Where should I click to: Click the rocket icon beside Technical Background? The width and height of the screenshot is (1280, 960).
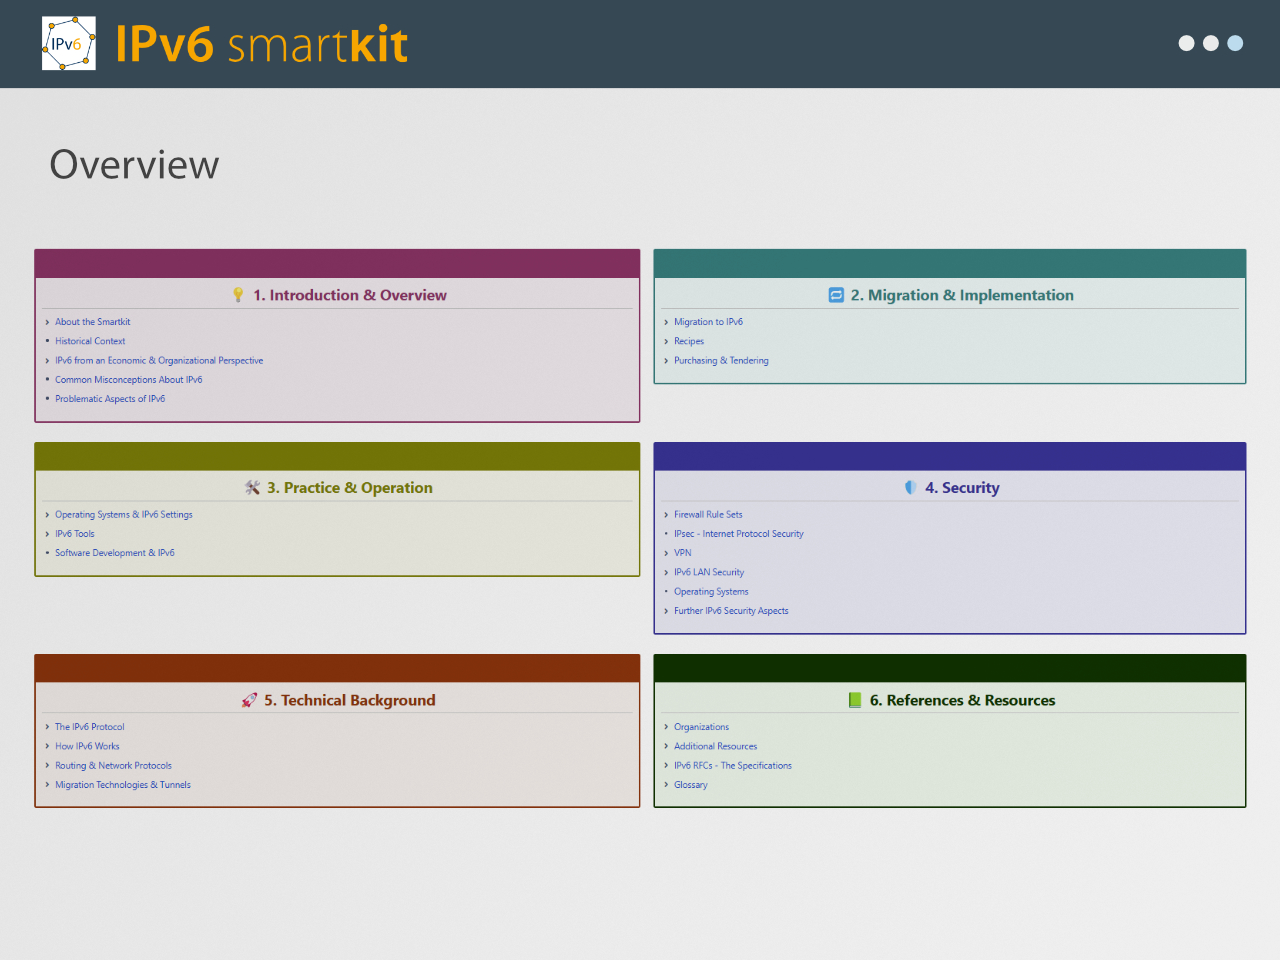click(x=249, y=700)
